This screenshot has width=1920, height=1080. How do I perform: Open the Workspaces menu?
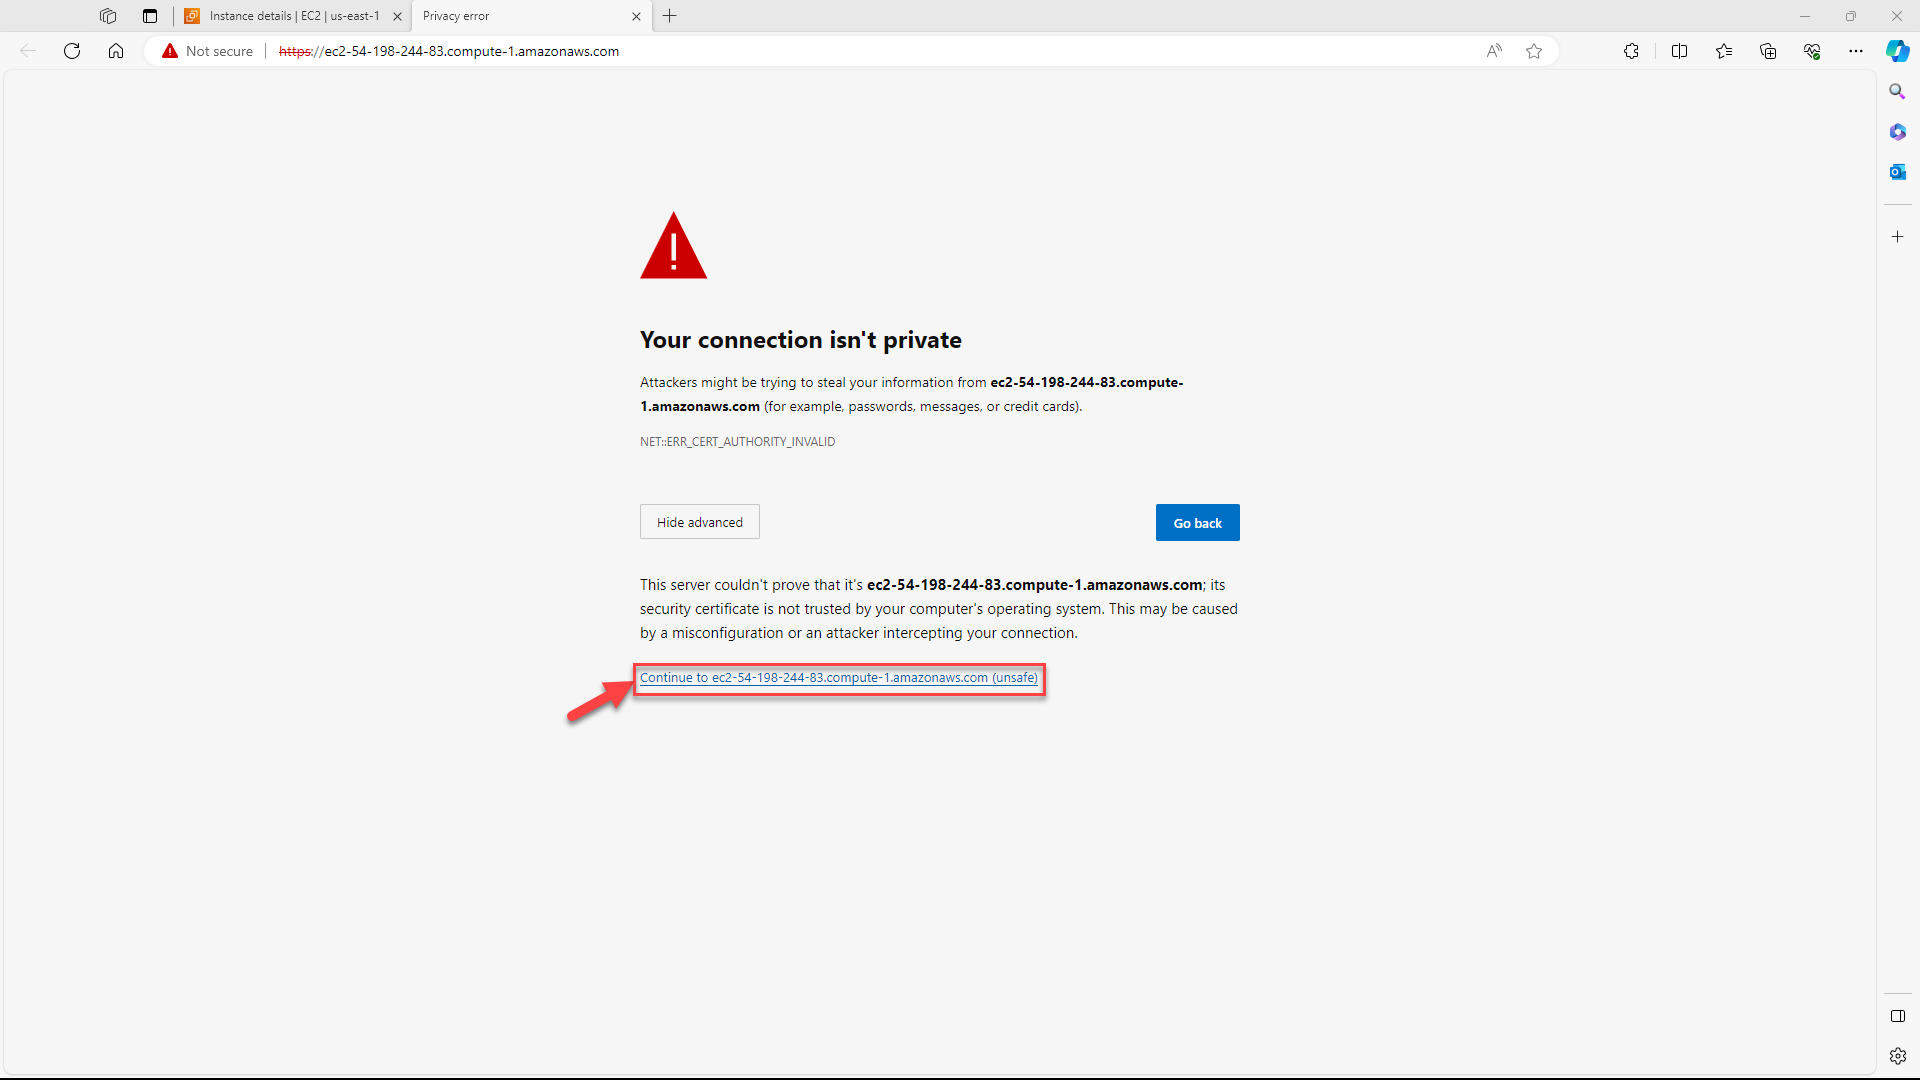tap(107, 16)
